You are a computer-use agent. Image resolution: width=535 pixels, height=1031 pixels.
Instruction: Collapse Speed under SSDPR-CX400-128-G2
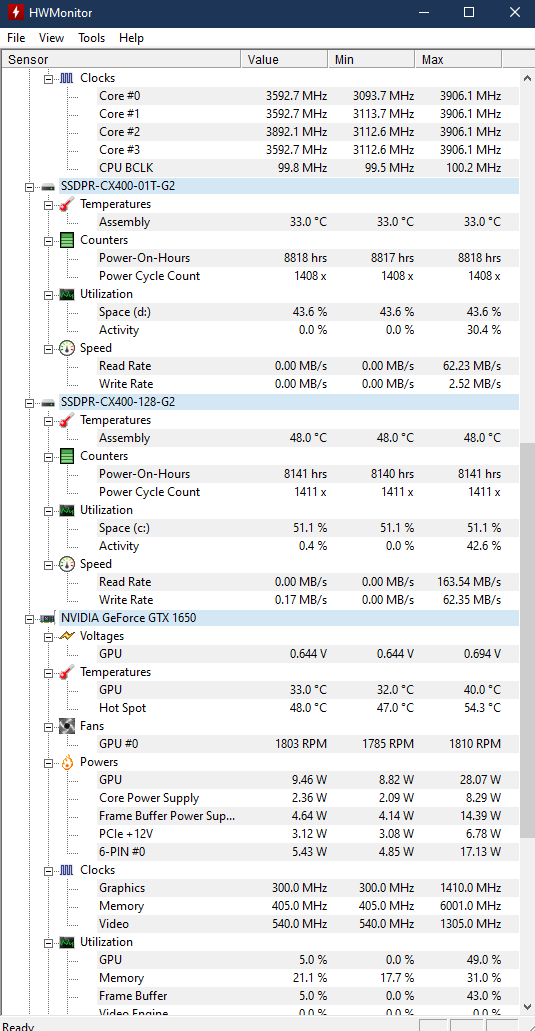click(x=48, y=564)
